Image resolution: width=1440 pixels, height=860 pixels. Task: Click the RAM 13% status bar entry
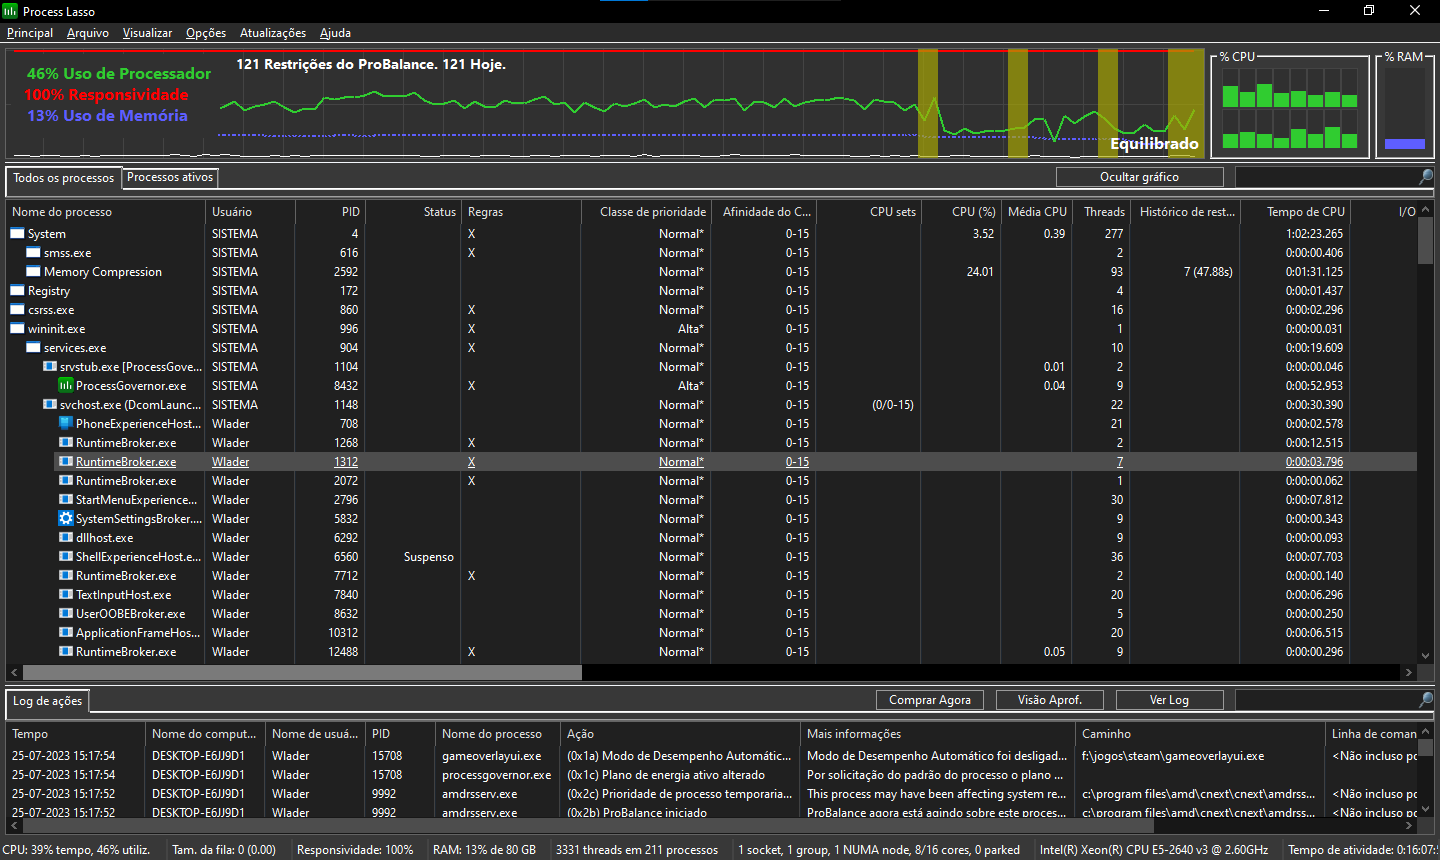point(484,850)
